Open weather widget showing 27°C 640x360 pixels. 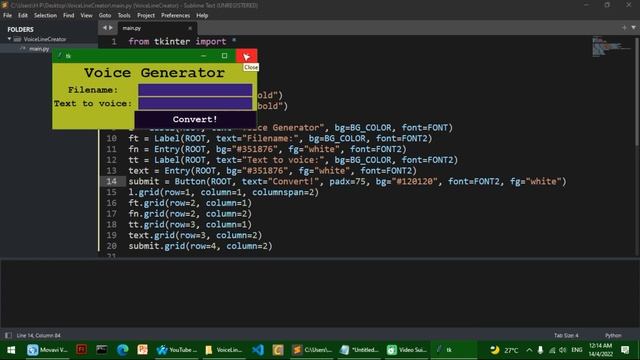504,350
